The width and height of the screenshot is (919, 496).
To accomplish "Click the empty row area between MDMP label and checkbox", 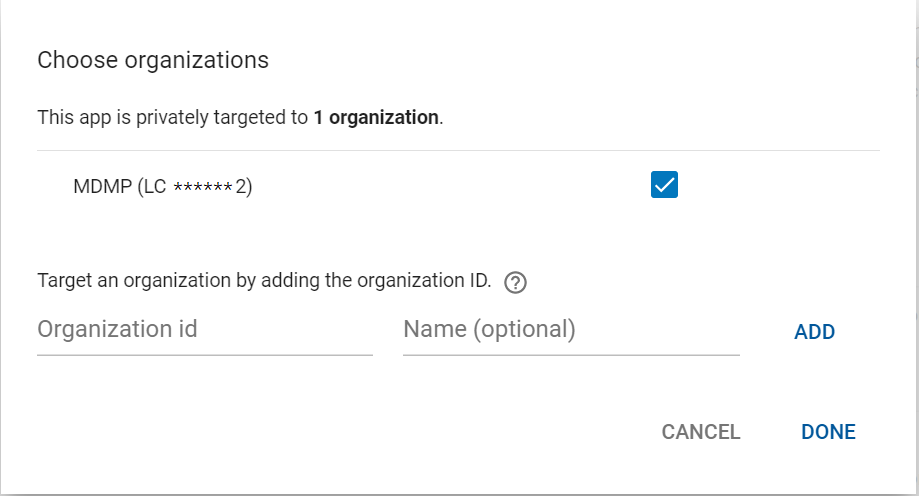I will click(x=450, y=186).
